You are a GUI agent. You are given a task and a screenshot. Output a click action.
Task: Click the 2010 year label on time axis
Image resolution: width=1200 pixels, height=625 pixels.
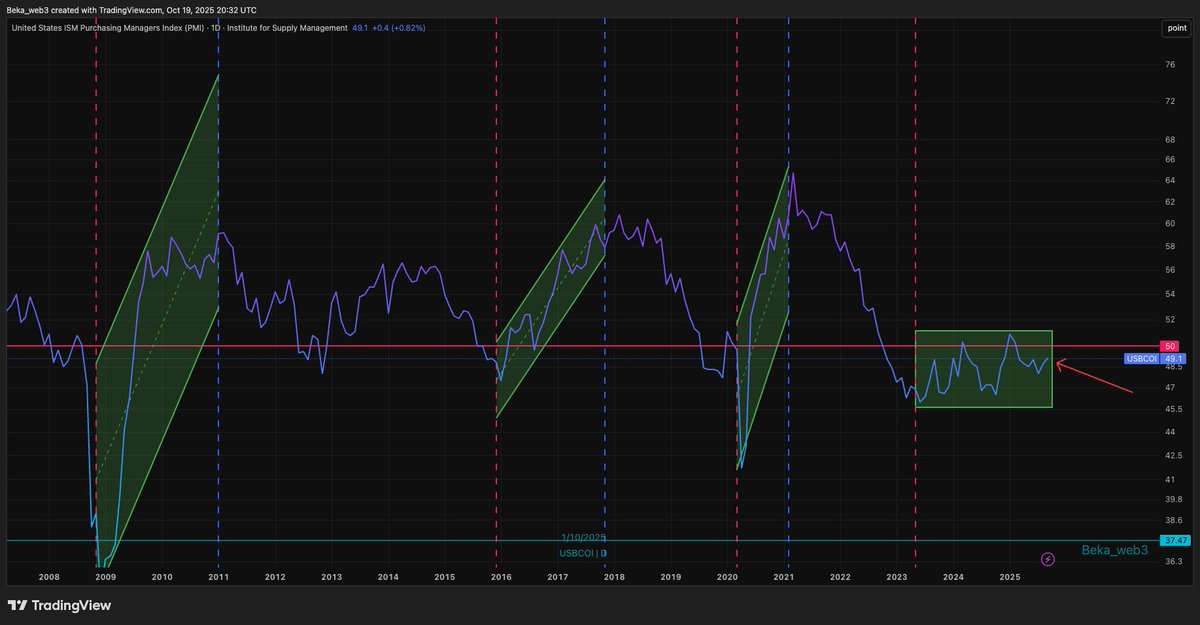click(162, 577)
